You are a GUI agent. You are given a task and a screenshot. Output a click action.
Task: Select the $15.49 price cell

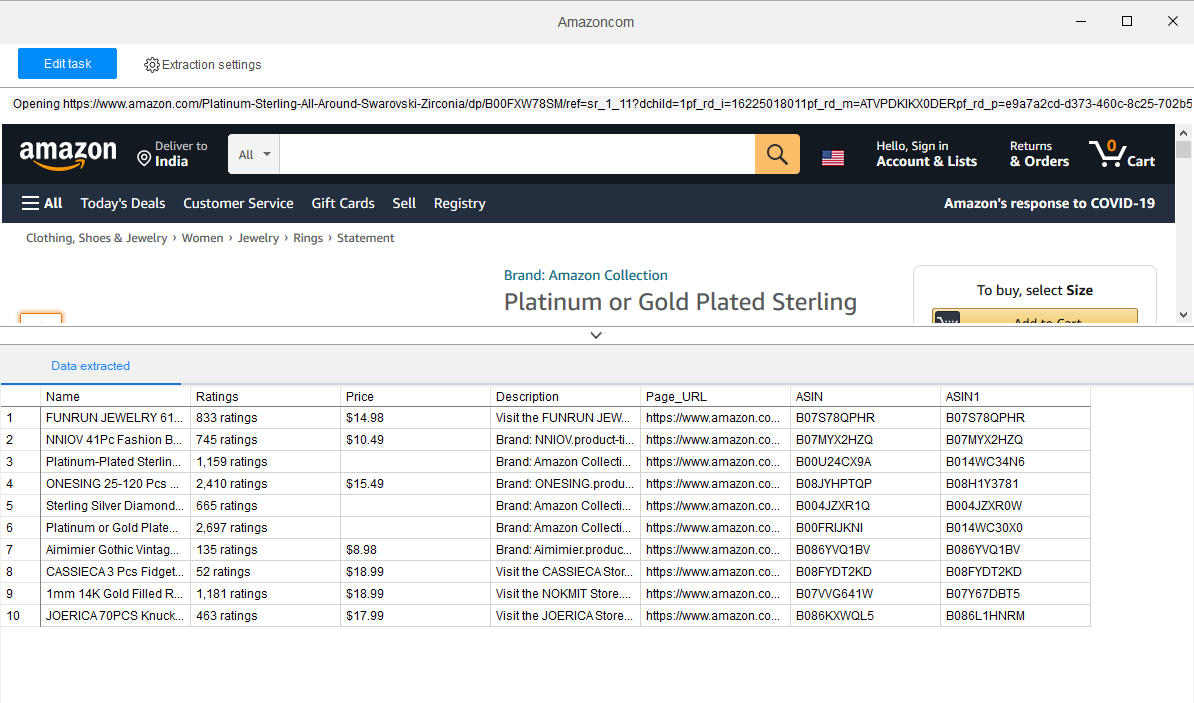(415, 484)
